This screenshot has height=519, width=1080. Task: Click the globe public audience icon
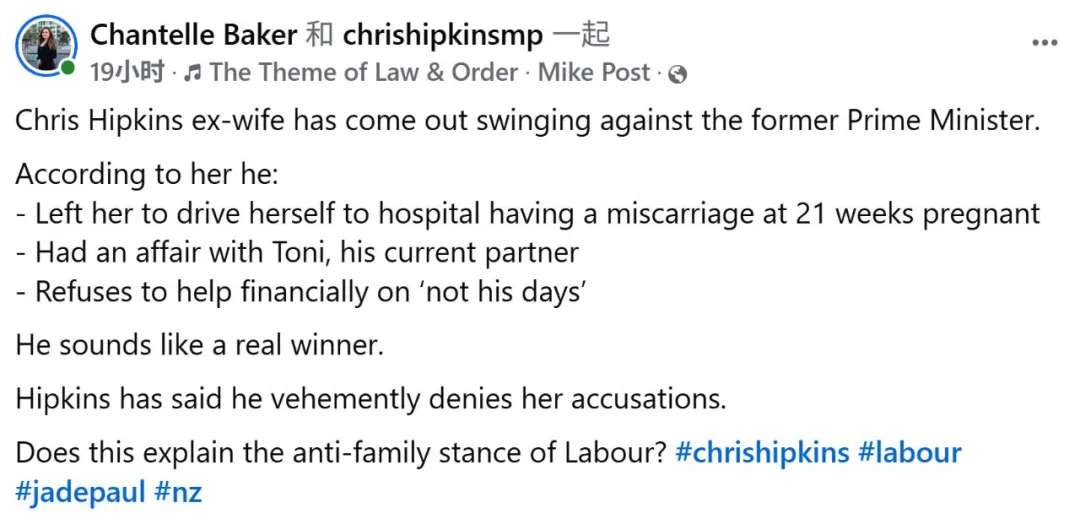point(677,73)
